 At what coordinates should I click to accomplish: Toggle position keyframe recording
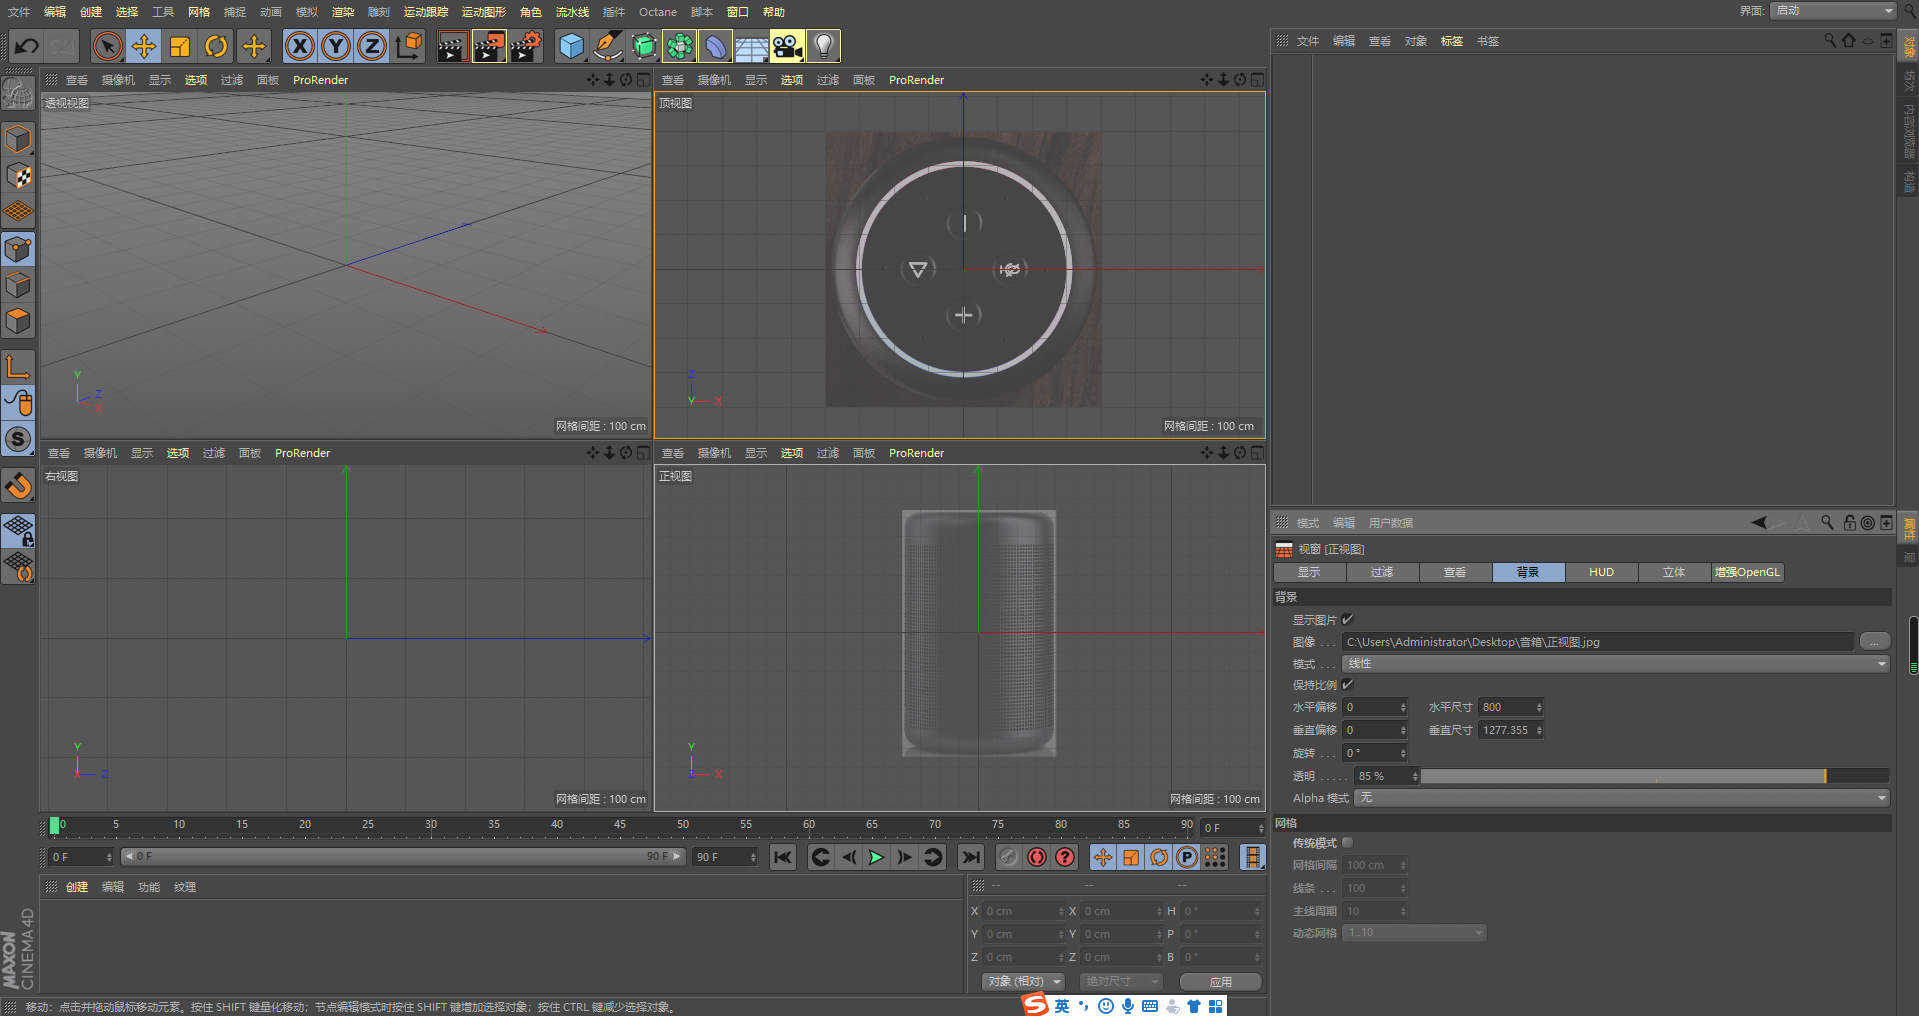pyautogui.click(x=1102, y=857)
